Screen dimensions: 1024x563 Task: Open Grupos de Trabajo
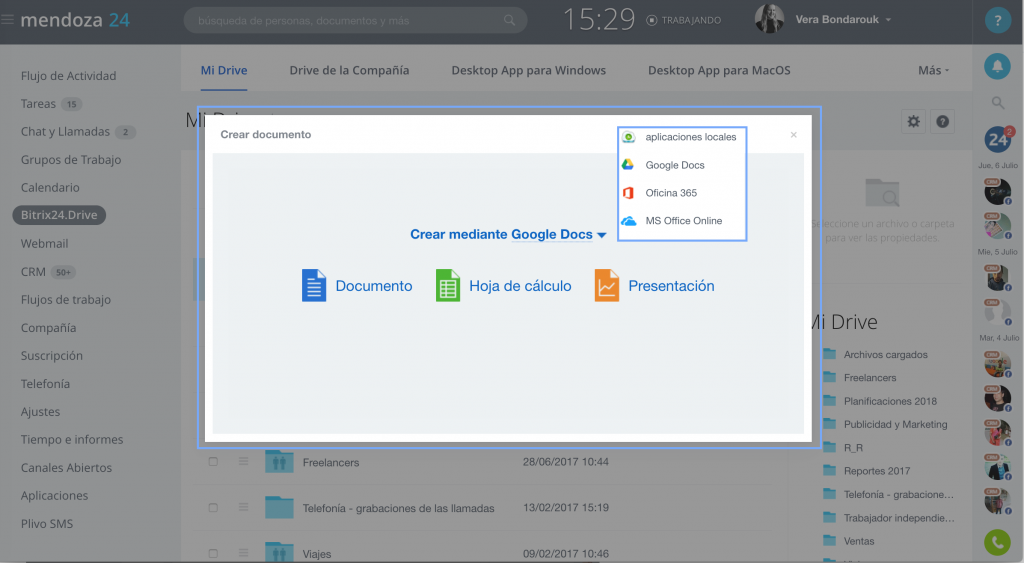pos(71,159)
